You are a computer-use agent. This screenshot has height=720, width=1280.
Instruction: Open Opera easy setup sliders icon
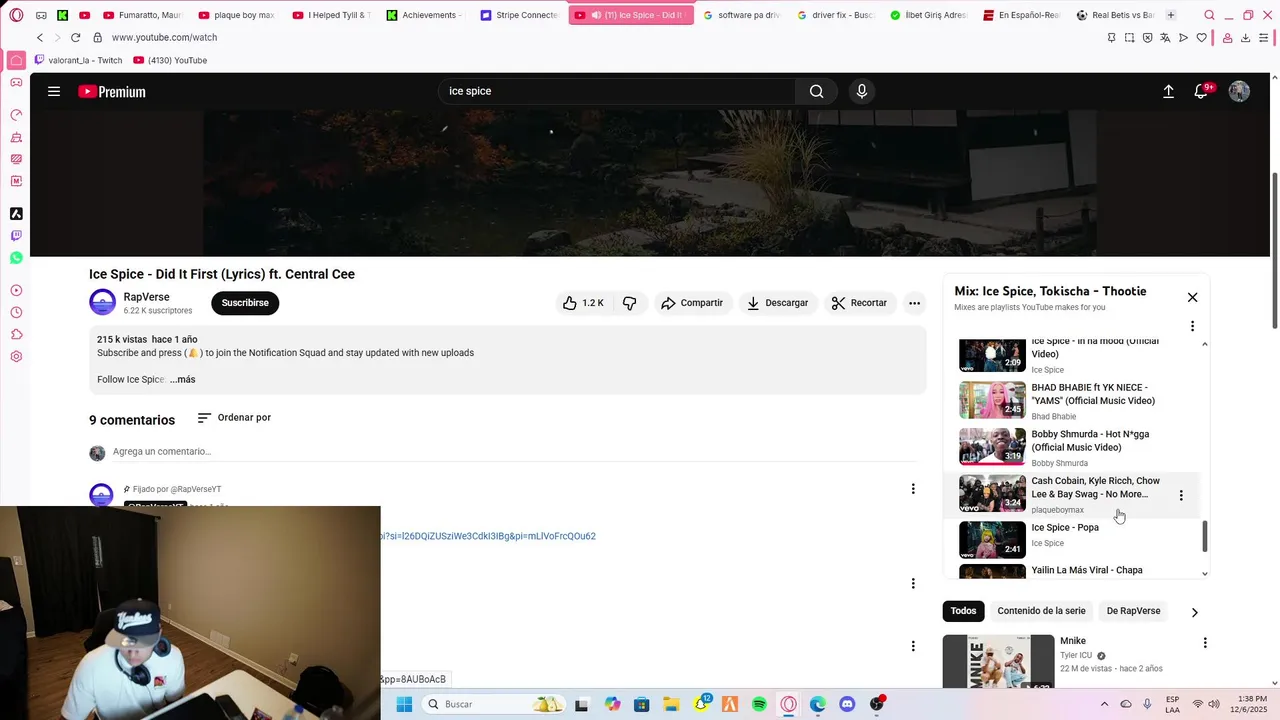click(x=1265, y=37)
